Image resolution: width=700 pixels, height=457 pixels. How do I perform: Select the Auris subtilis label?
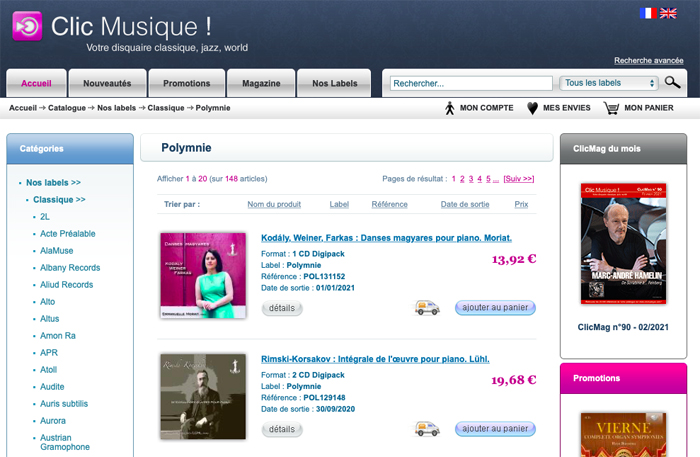point(64,403)
